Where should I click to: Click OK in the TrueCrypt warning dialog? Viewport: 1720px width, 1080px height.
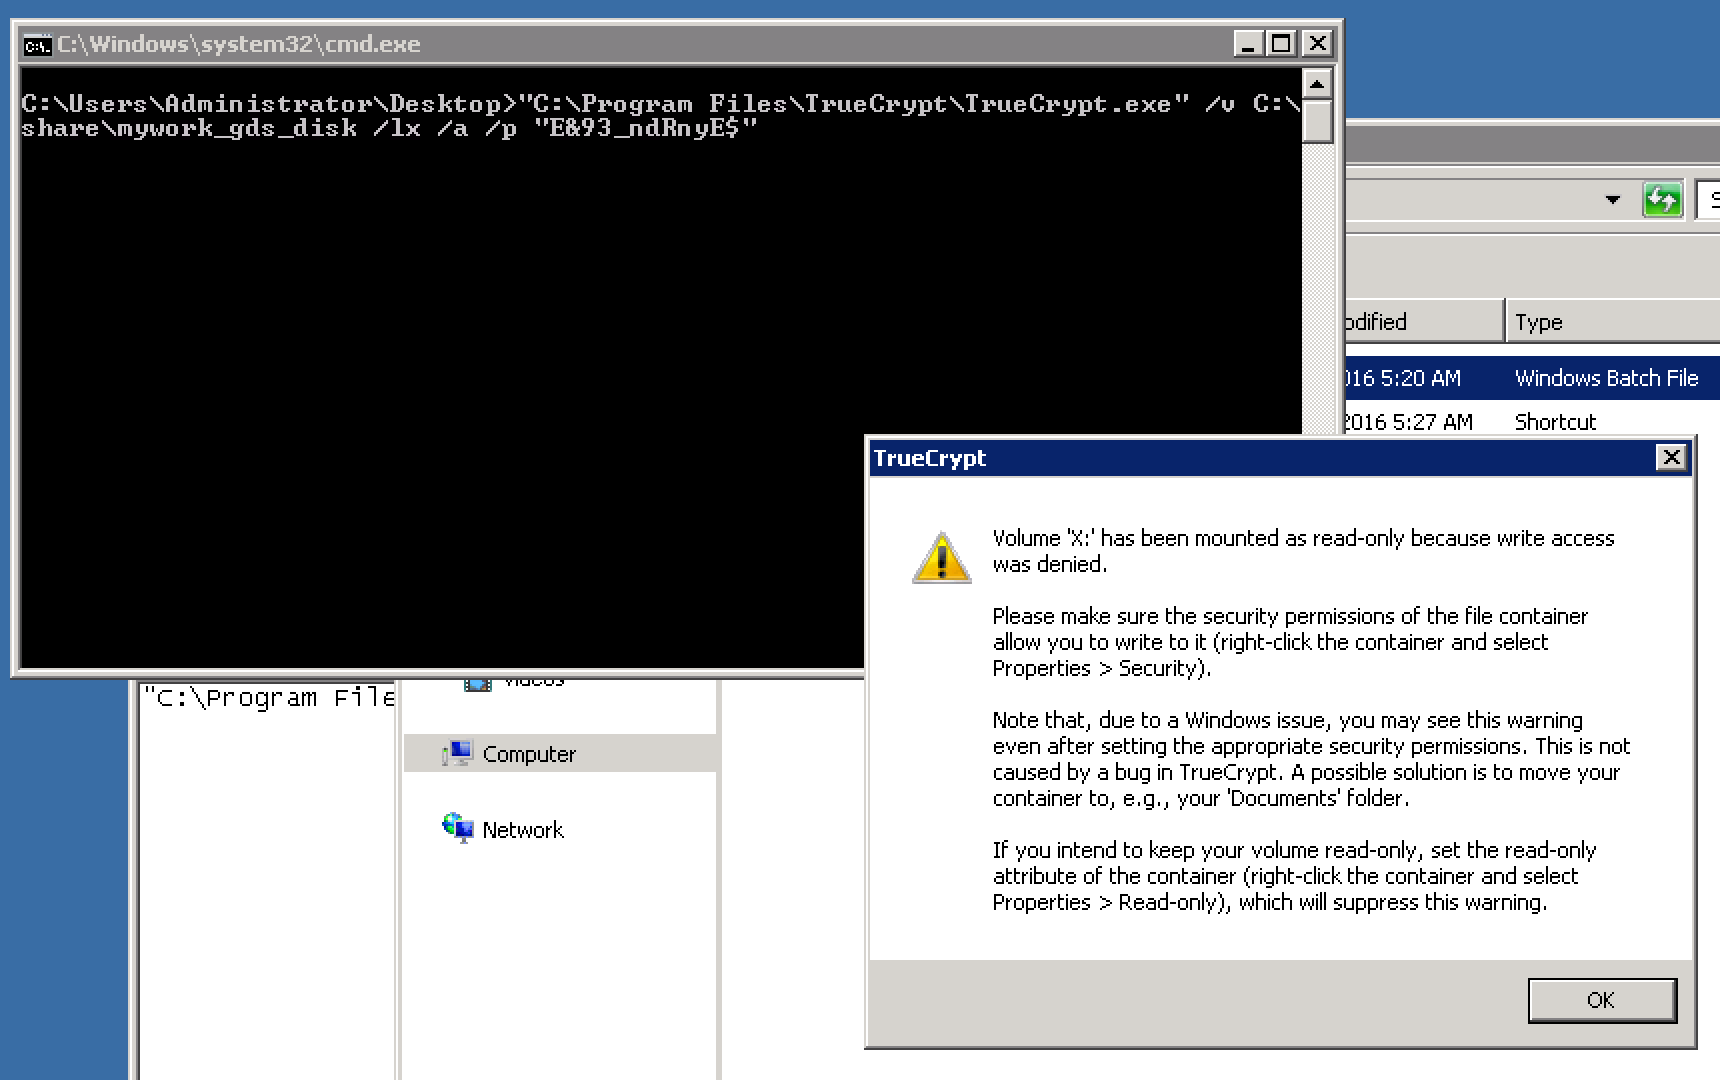(x=1602, y=1000)
